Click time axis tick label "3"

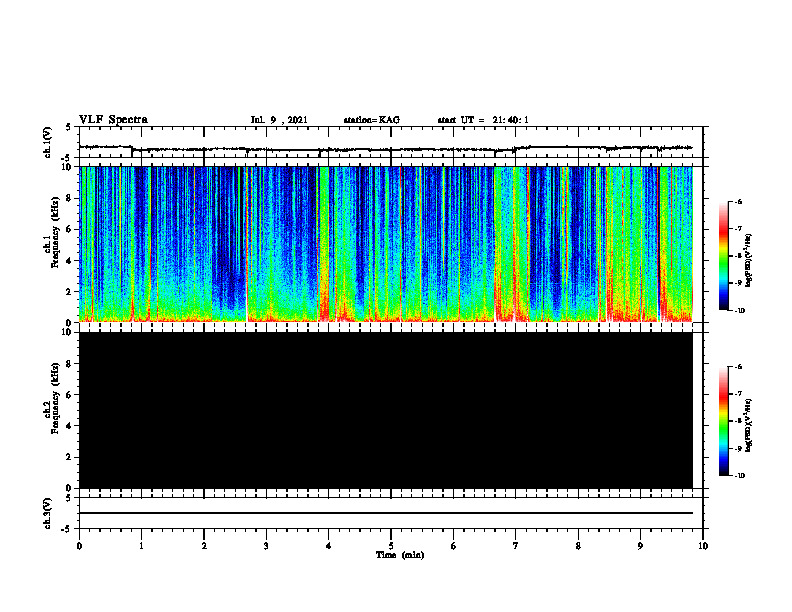coord(266,546)
